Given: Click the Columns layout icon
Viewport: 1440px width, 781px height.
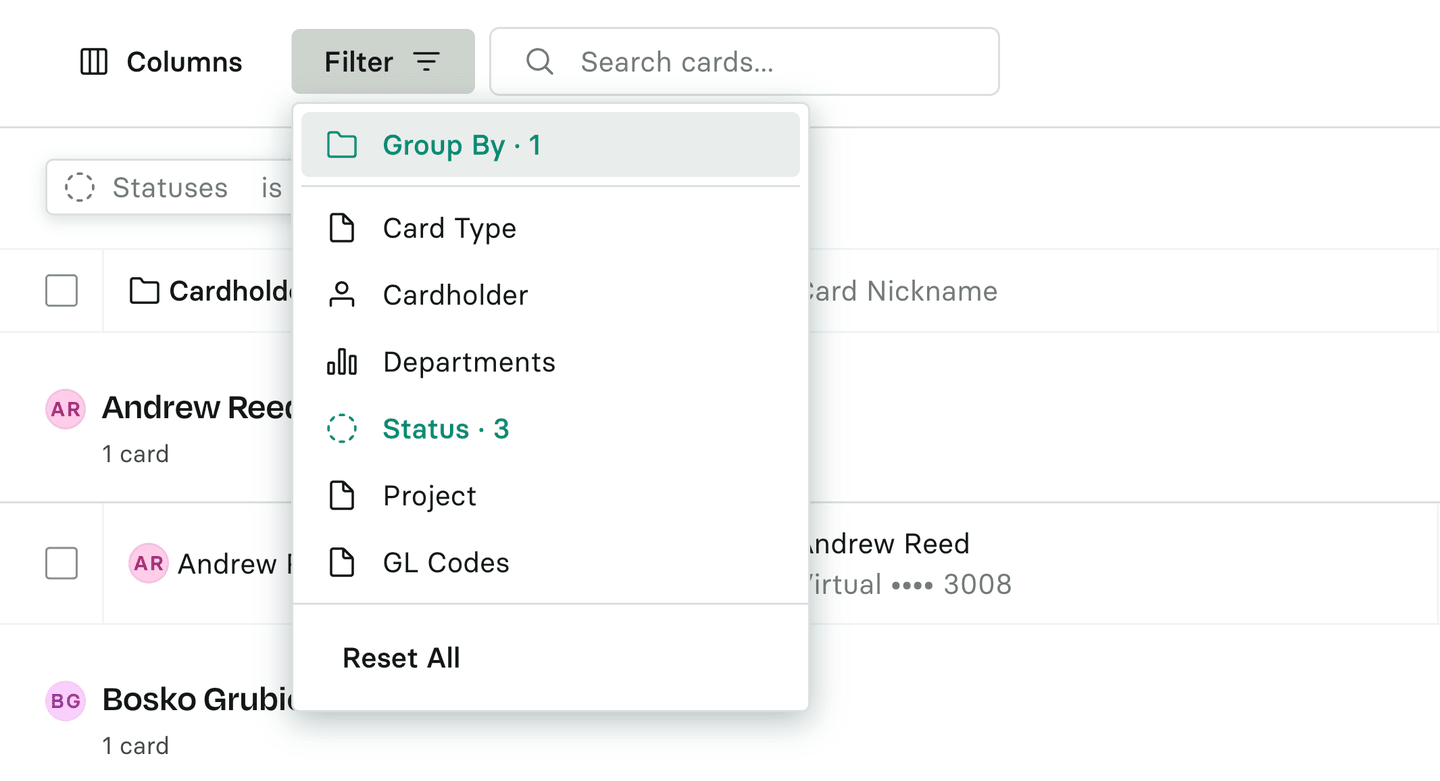Looking at the screenshot, I should (94, 62).
